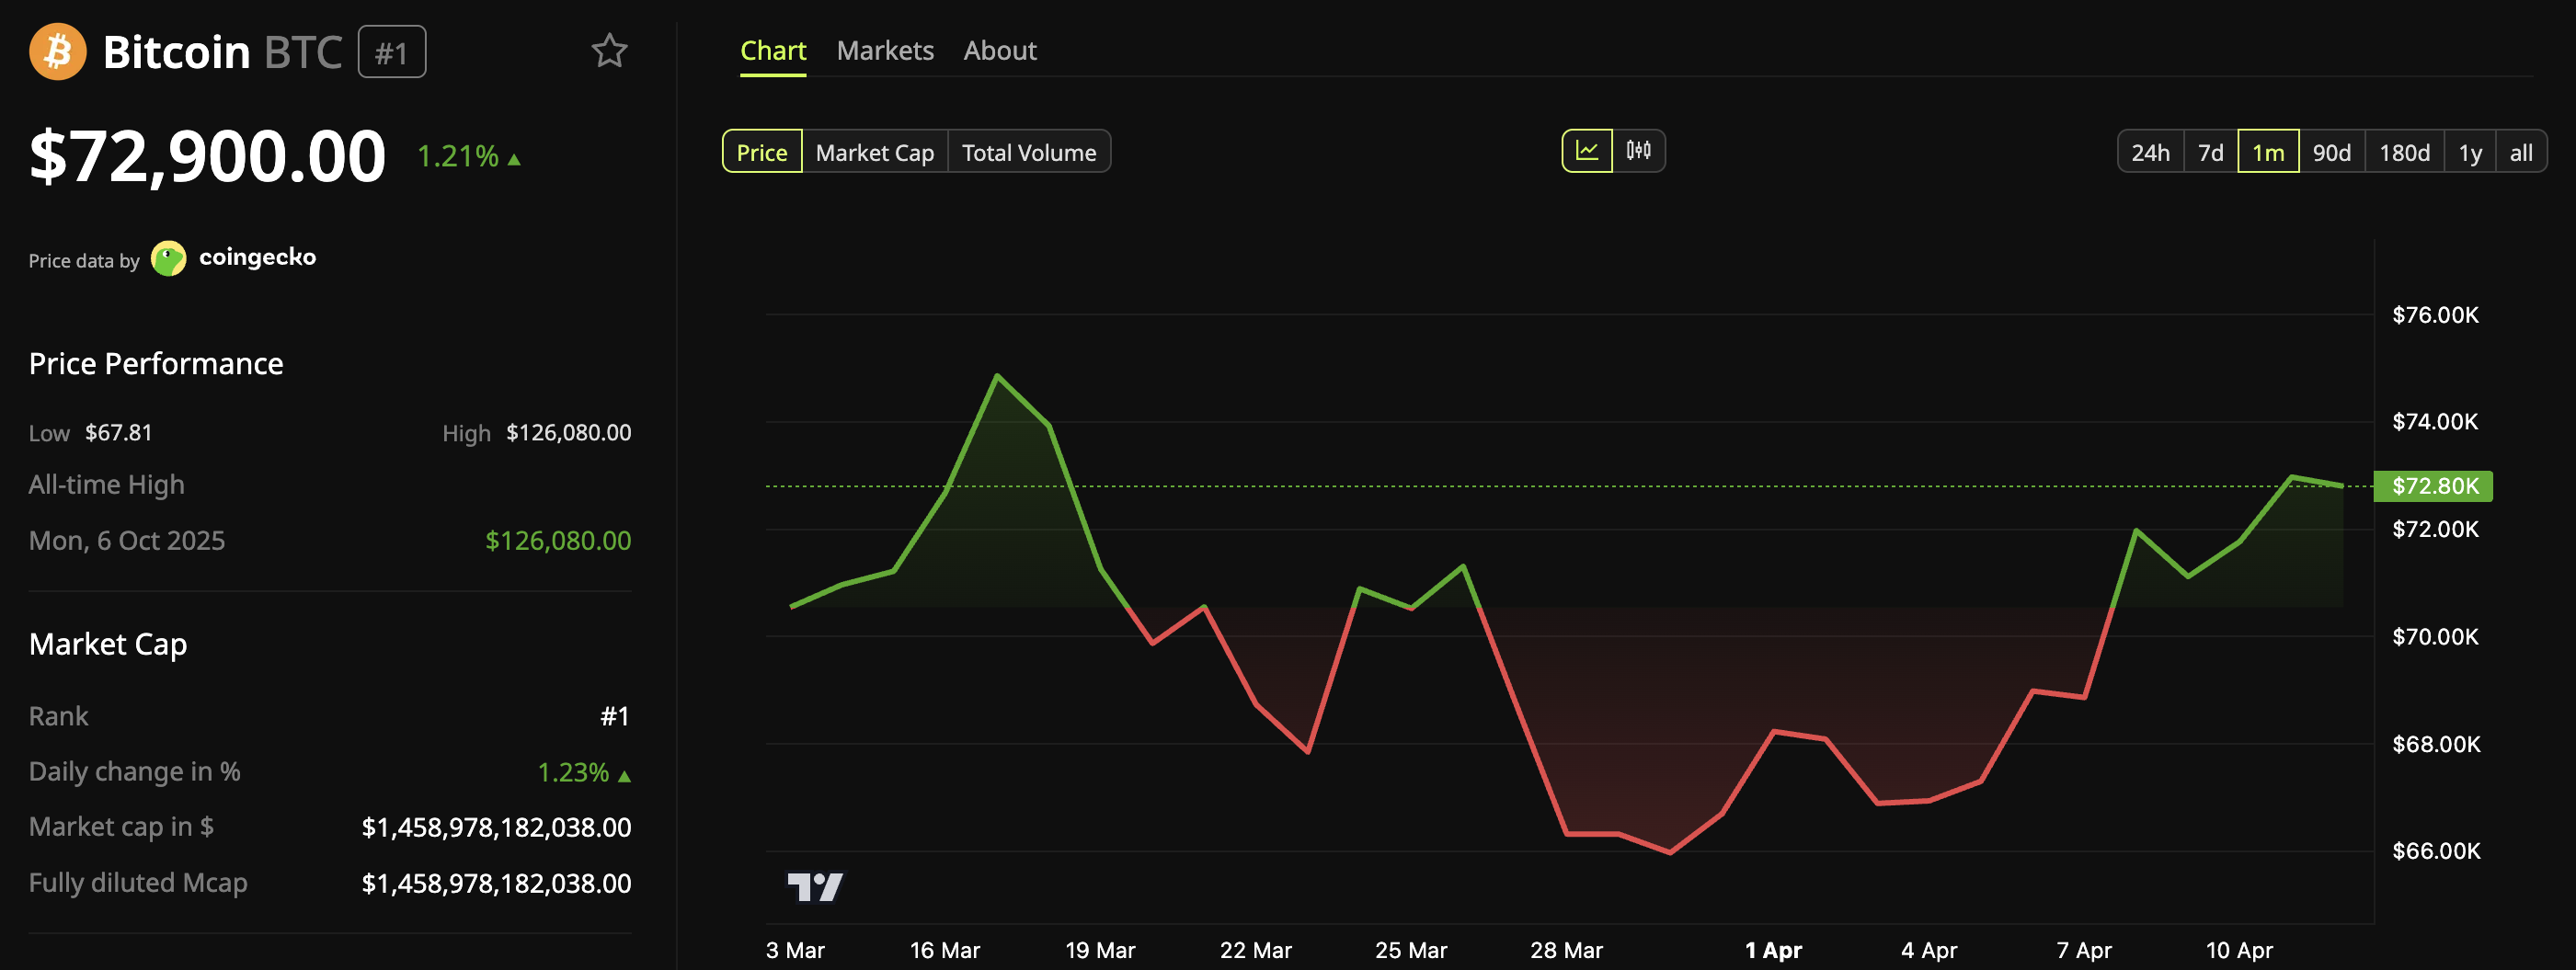
Task: Open the About tab
Action: point(999,50)
